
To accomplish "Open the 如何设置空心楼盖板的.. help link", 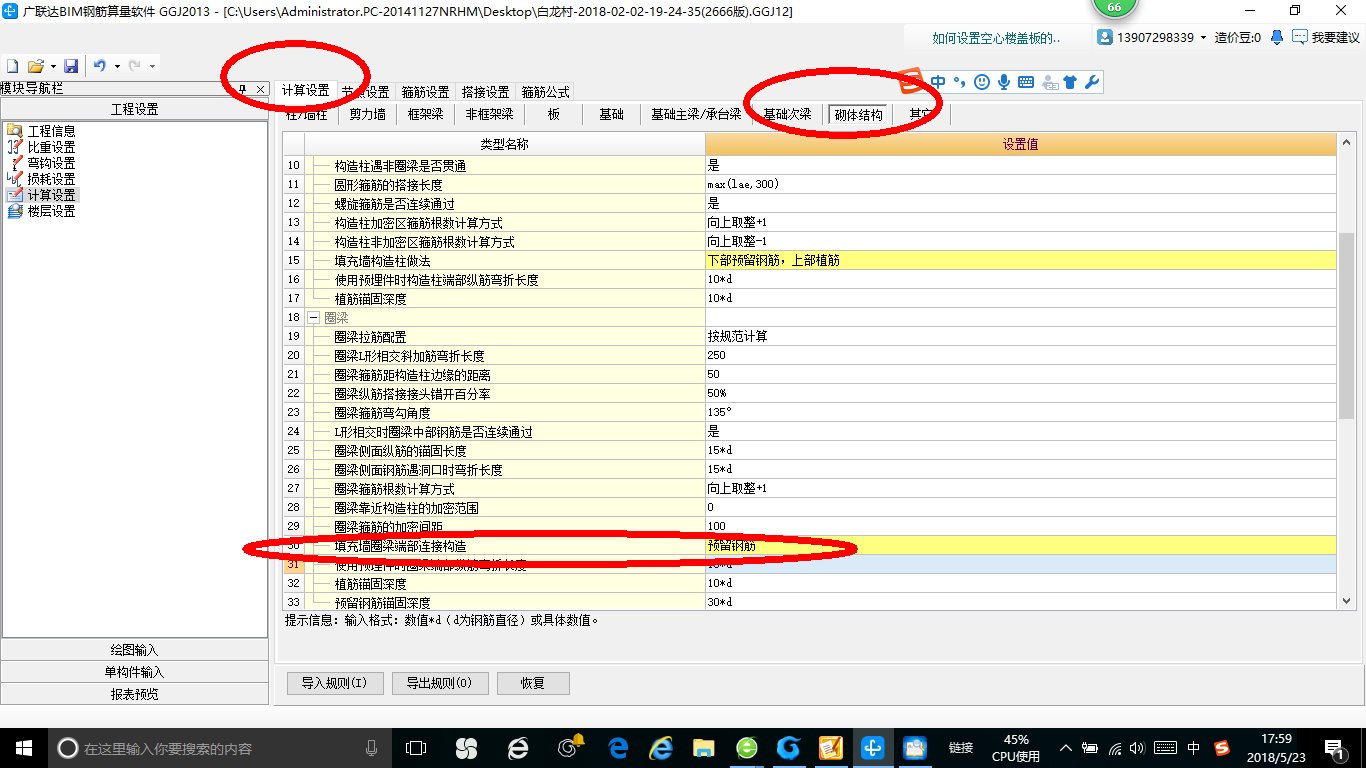I will pyautogui.click(x=995, y=38).
